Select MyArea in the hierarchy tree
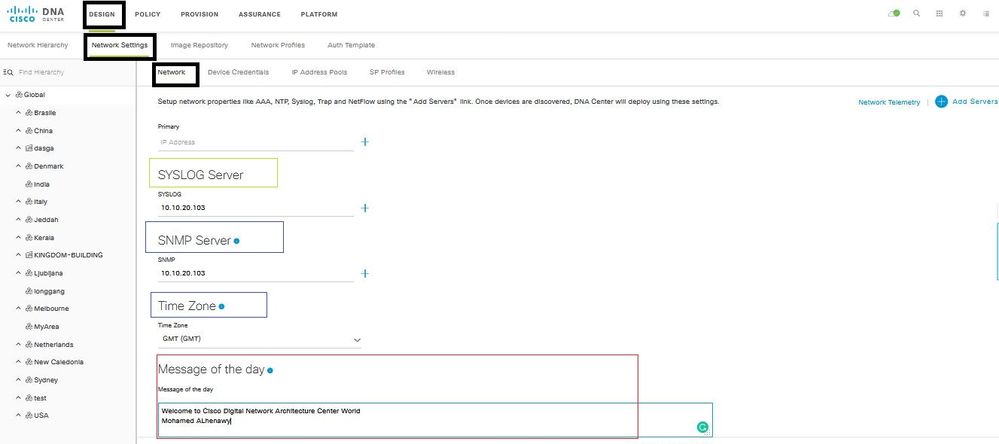Screen dimensions: 999x444 [47, 326]
